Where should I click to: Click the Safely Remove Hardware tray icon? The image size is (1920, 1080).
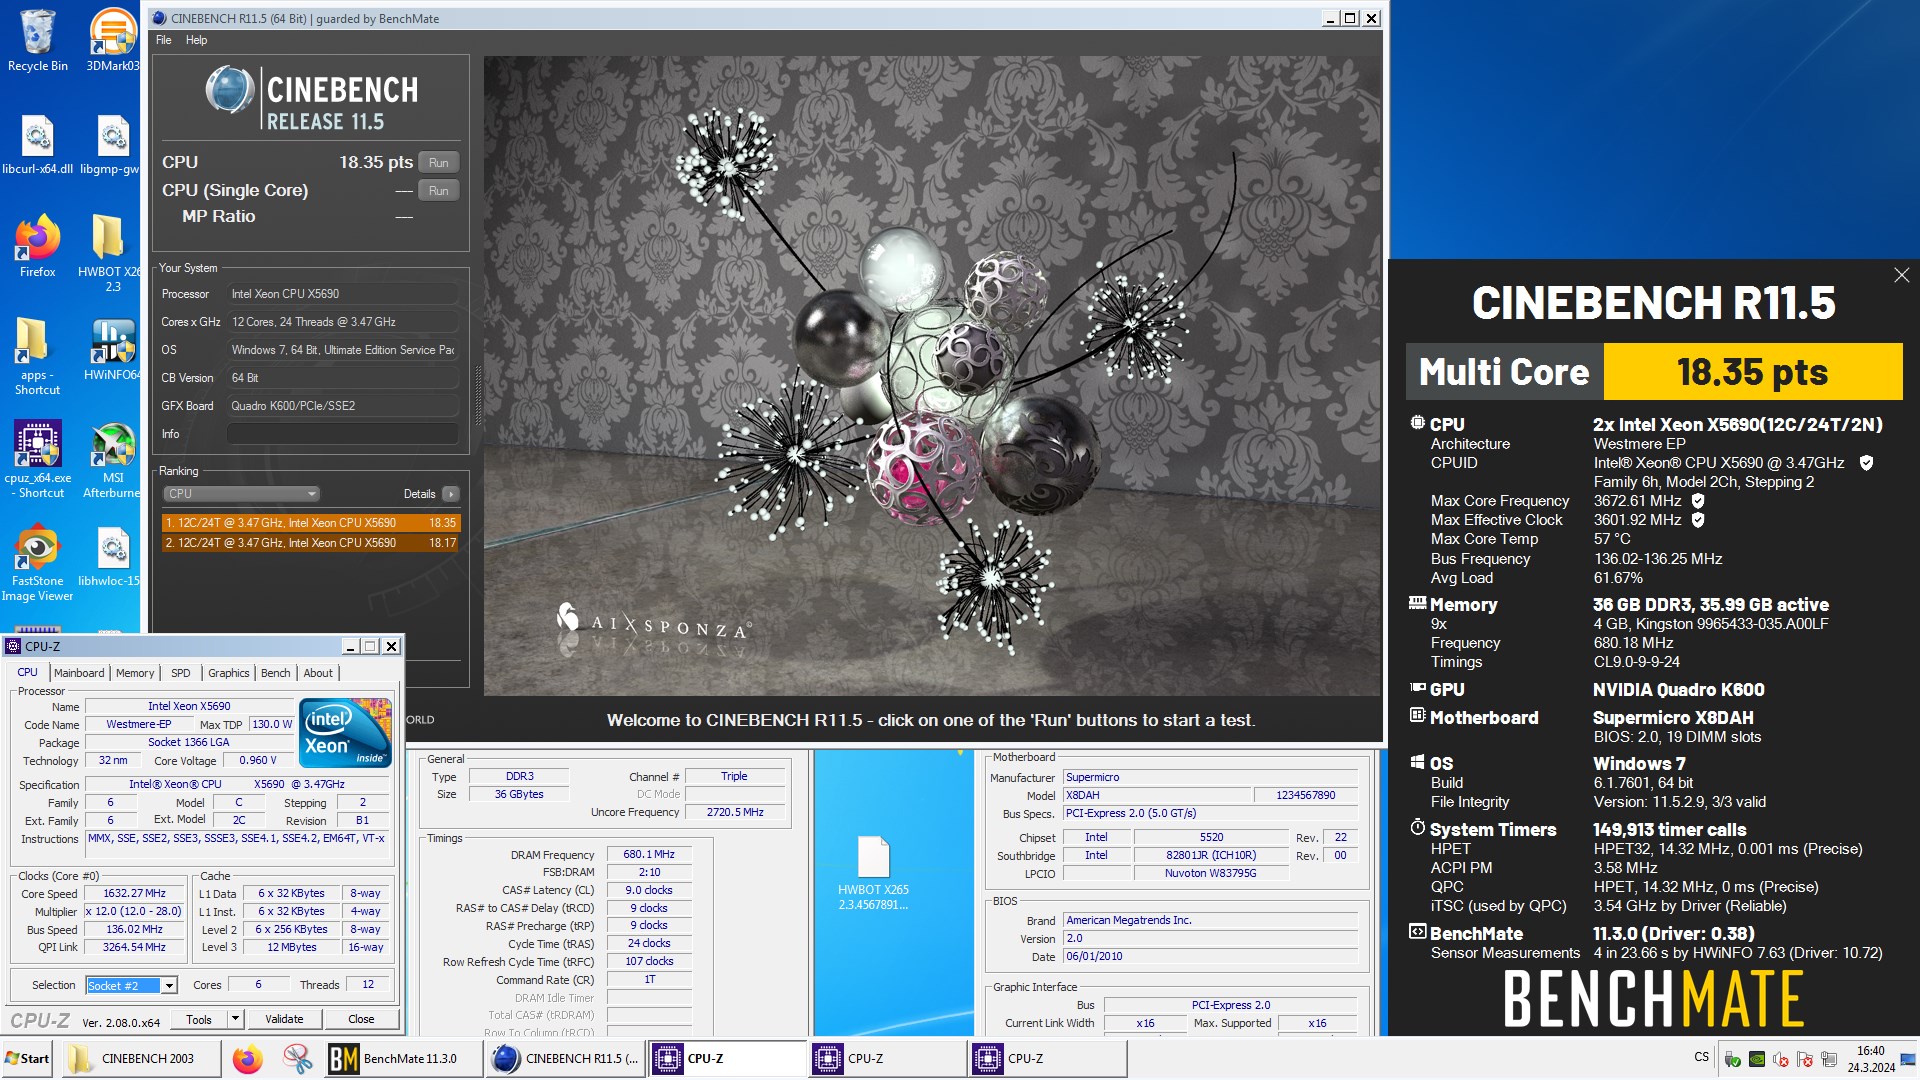[1733, 1059]
